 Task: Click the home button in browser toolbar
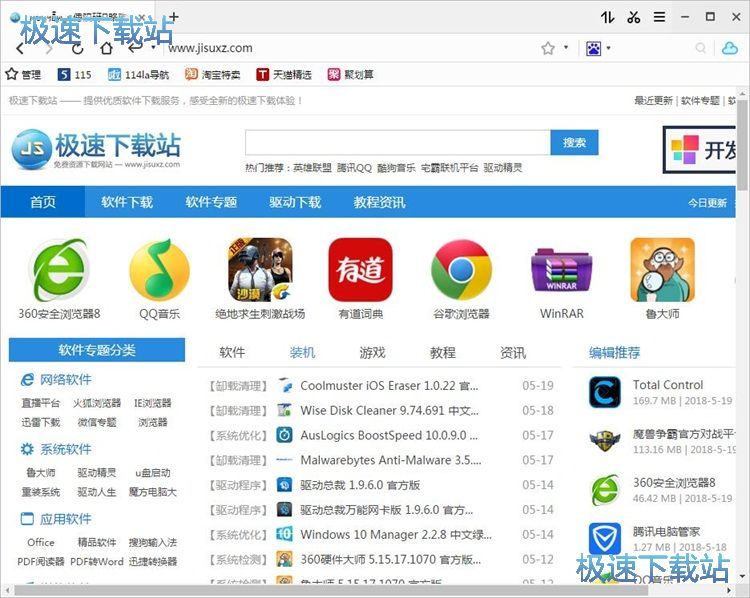tap(106, 48)
